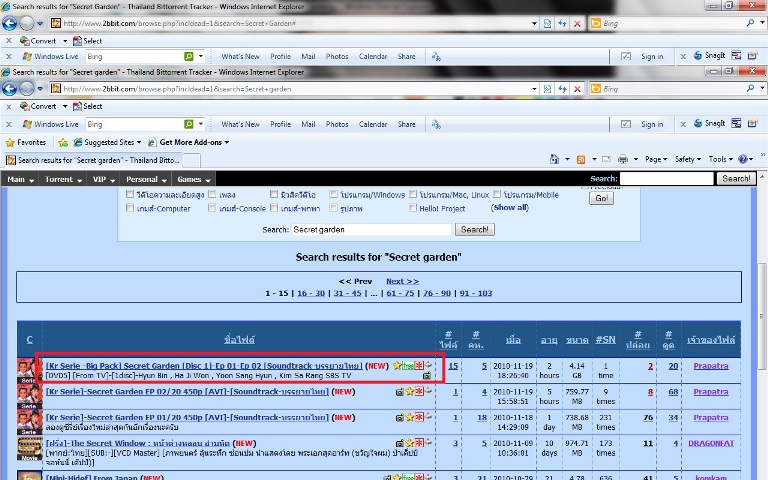Click stop X in back window address bar
This screenshot has width=768, height=480.
click(x=577, y=24)
